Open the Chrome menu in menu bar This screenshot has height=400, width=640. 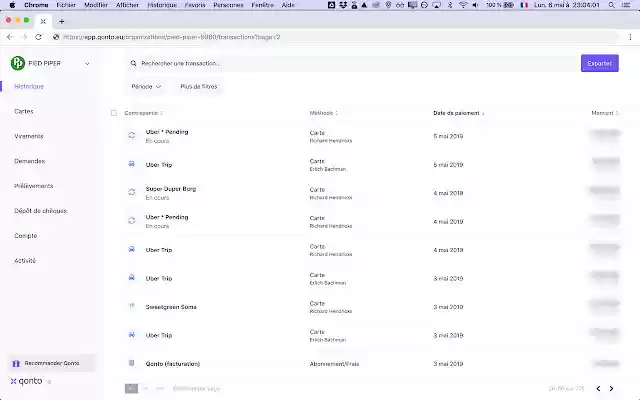[x=36, y=5]
